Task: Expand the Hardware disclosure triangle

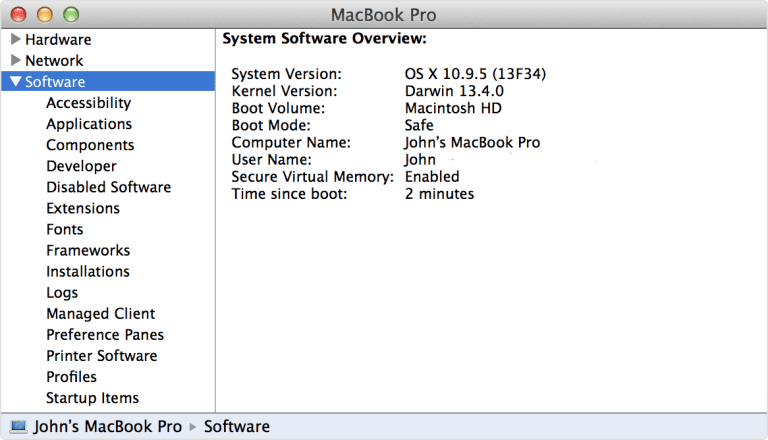Action: tap(16, 39)
